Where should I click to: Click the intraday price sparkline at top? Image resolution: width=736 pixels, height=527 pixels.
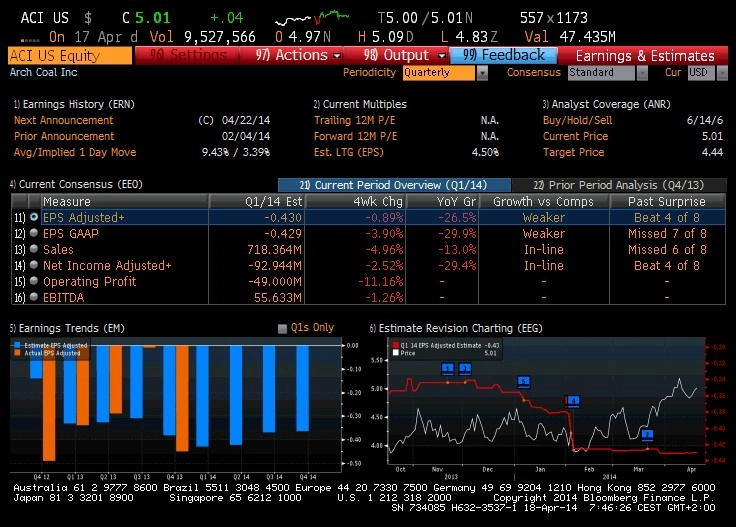[312, 18]
